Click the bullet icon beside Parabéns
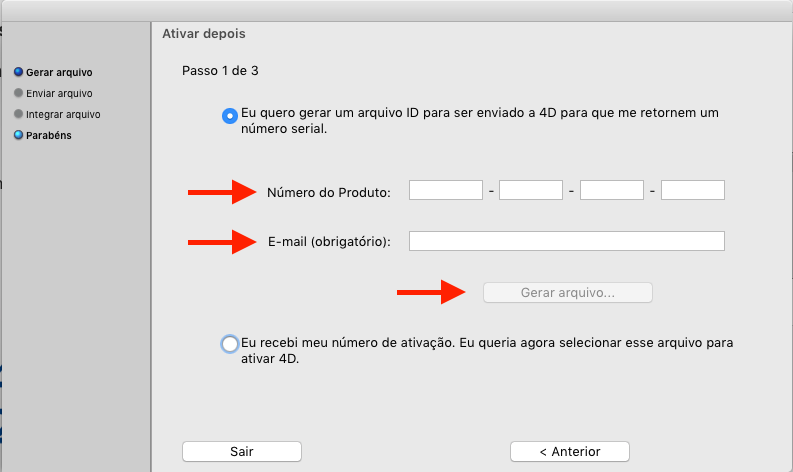Screen dimensions: 793x472 (x=18, y=135)
